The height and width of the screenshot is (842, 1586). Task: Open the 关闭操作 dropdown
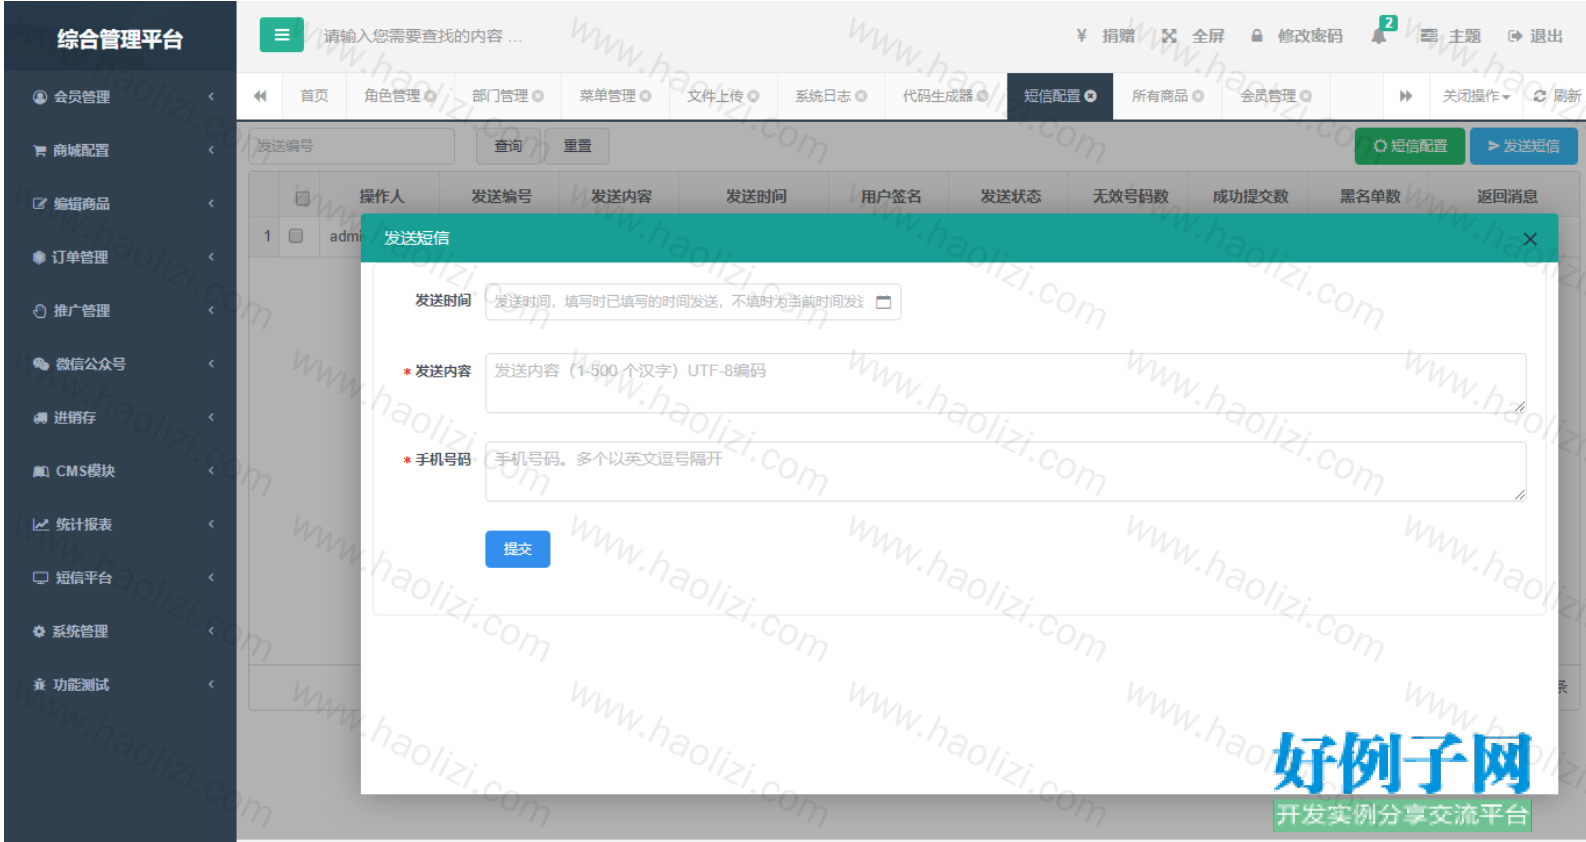[x=1476, y=96]
